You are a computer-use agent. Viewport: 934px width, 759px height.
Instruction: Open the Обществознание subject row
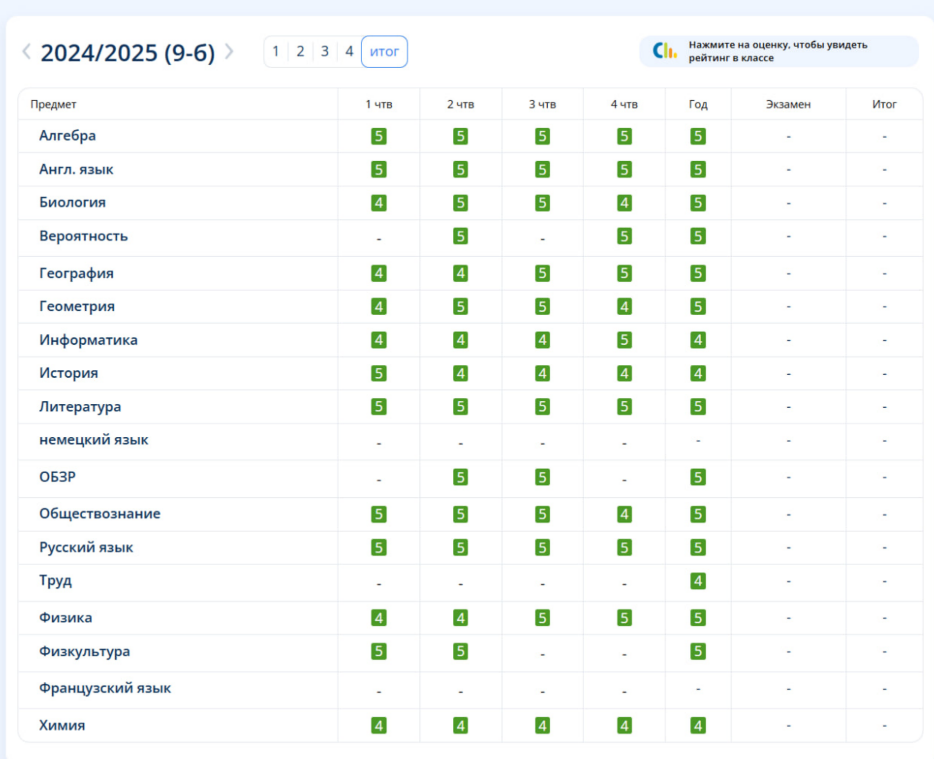click(99, 514)
